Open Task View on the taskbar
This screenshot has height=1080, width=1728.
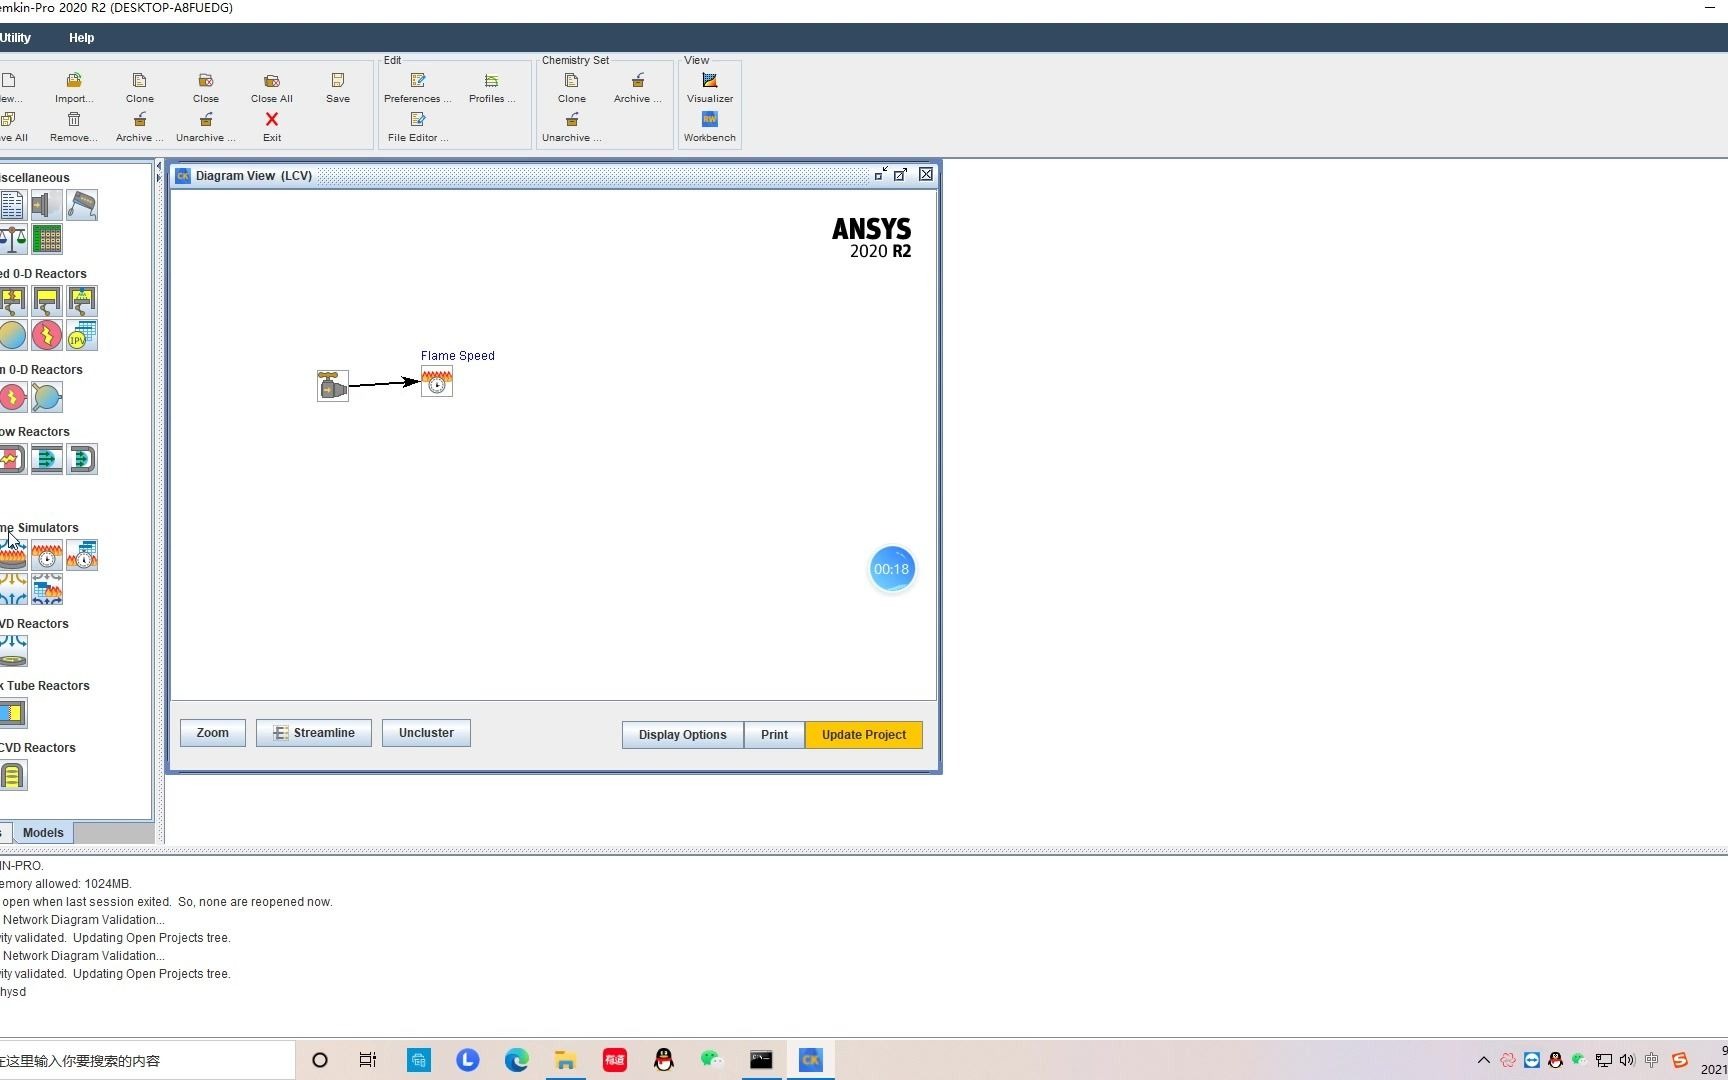coord(368,1061)
